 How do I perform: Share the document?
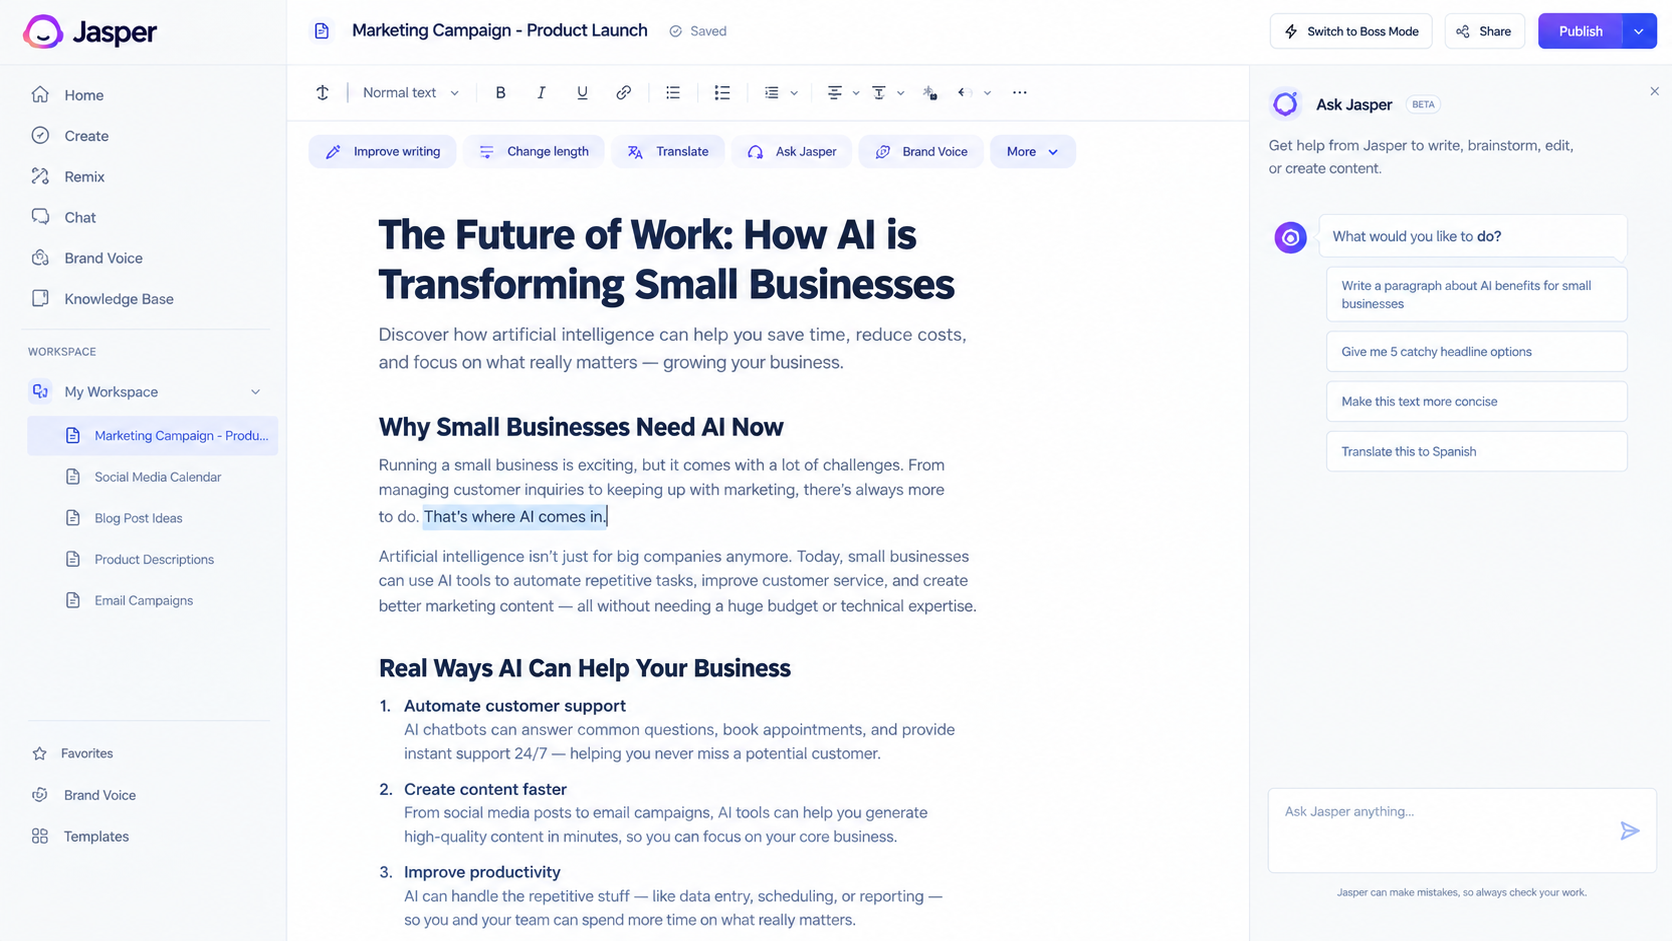(1484, 31)
